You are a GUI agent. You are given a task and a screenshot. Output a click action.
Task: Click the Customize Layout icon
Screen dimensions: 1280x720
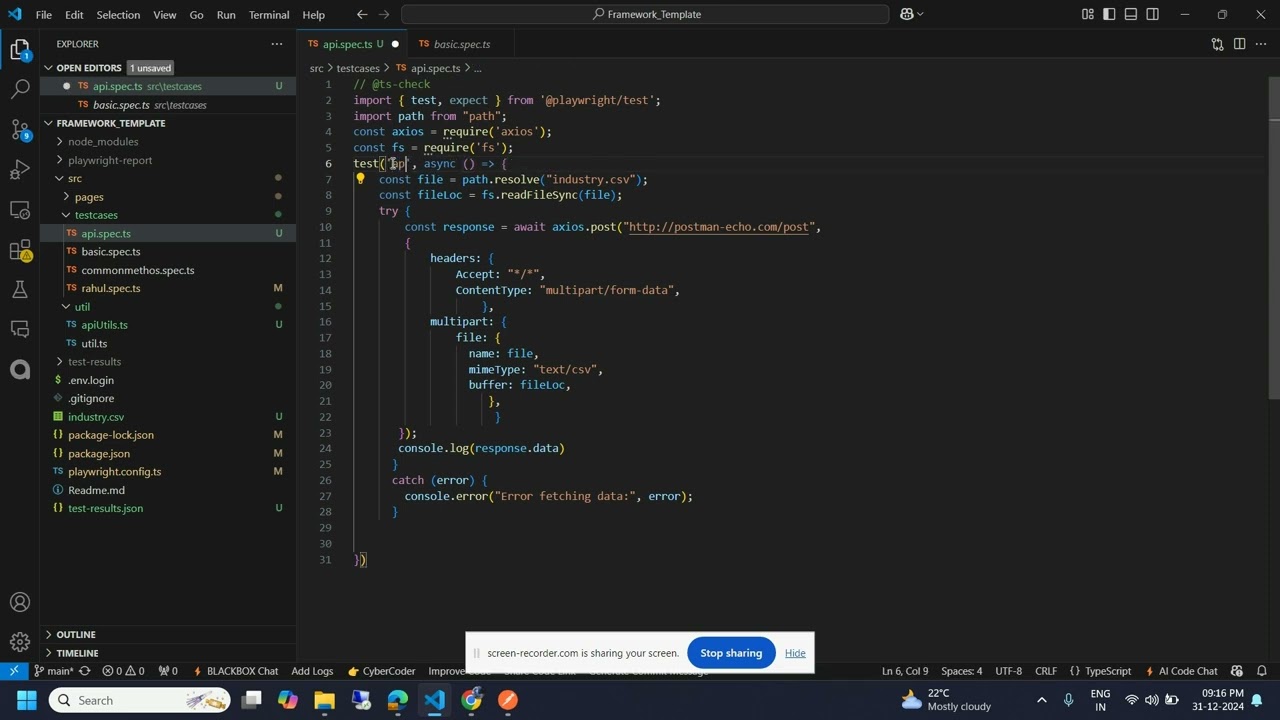click(x=1087, y=14)
